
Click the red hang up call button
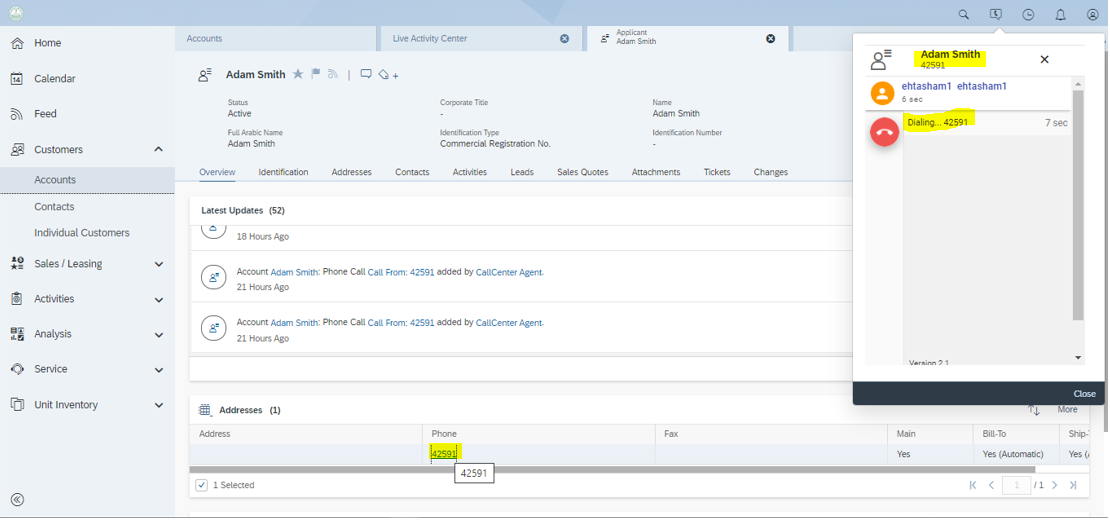[x=884, y=132]
